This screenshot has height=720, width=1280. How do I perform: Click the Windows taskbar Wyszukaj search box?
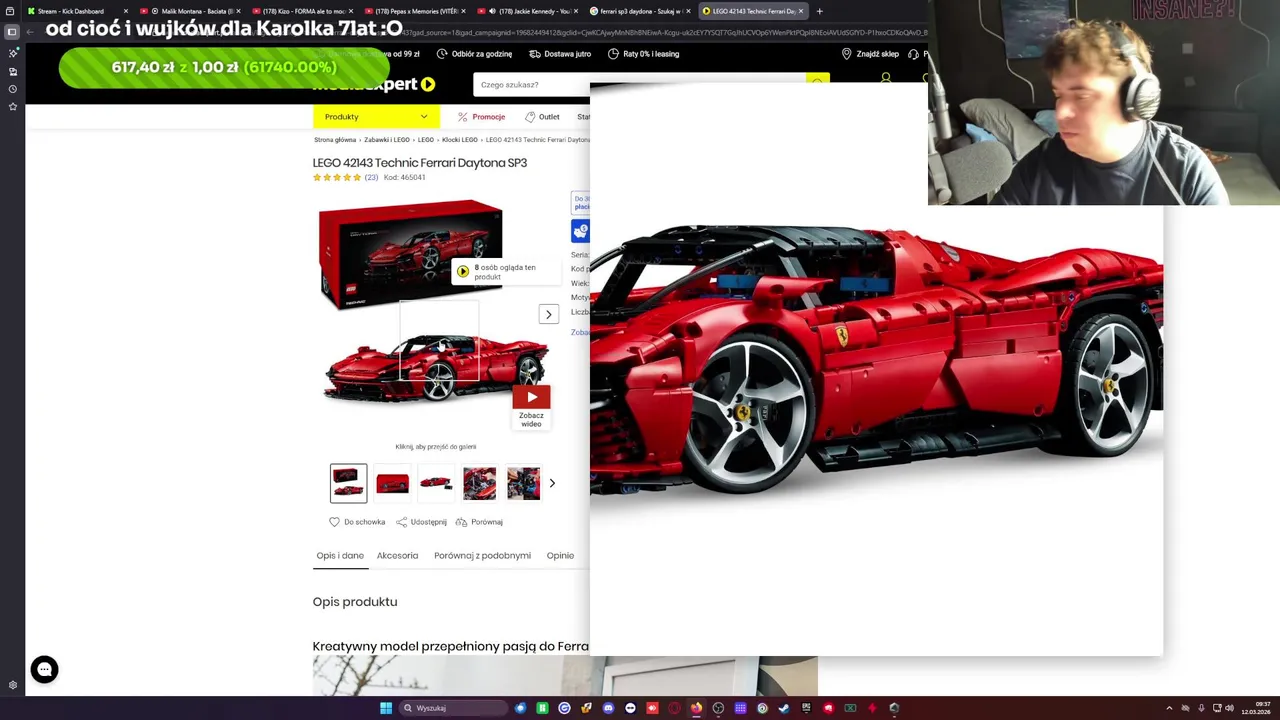coord(454,708)
